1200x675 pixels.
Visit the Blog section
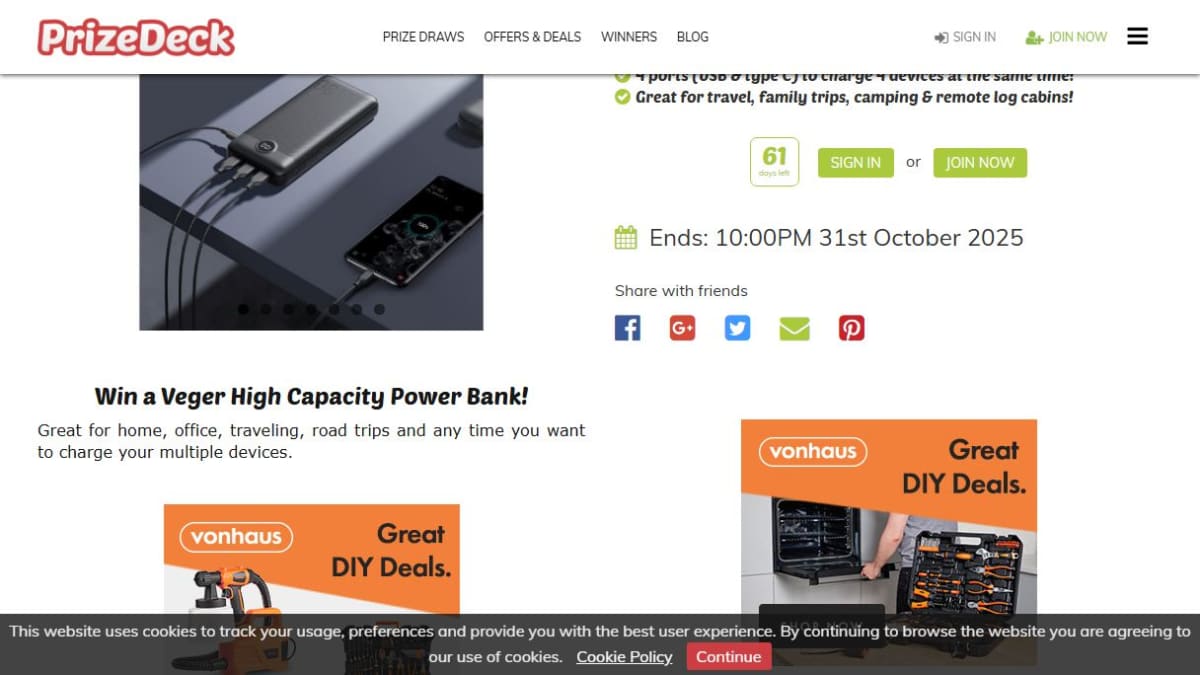tap(692, 37)
